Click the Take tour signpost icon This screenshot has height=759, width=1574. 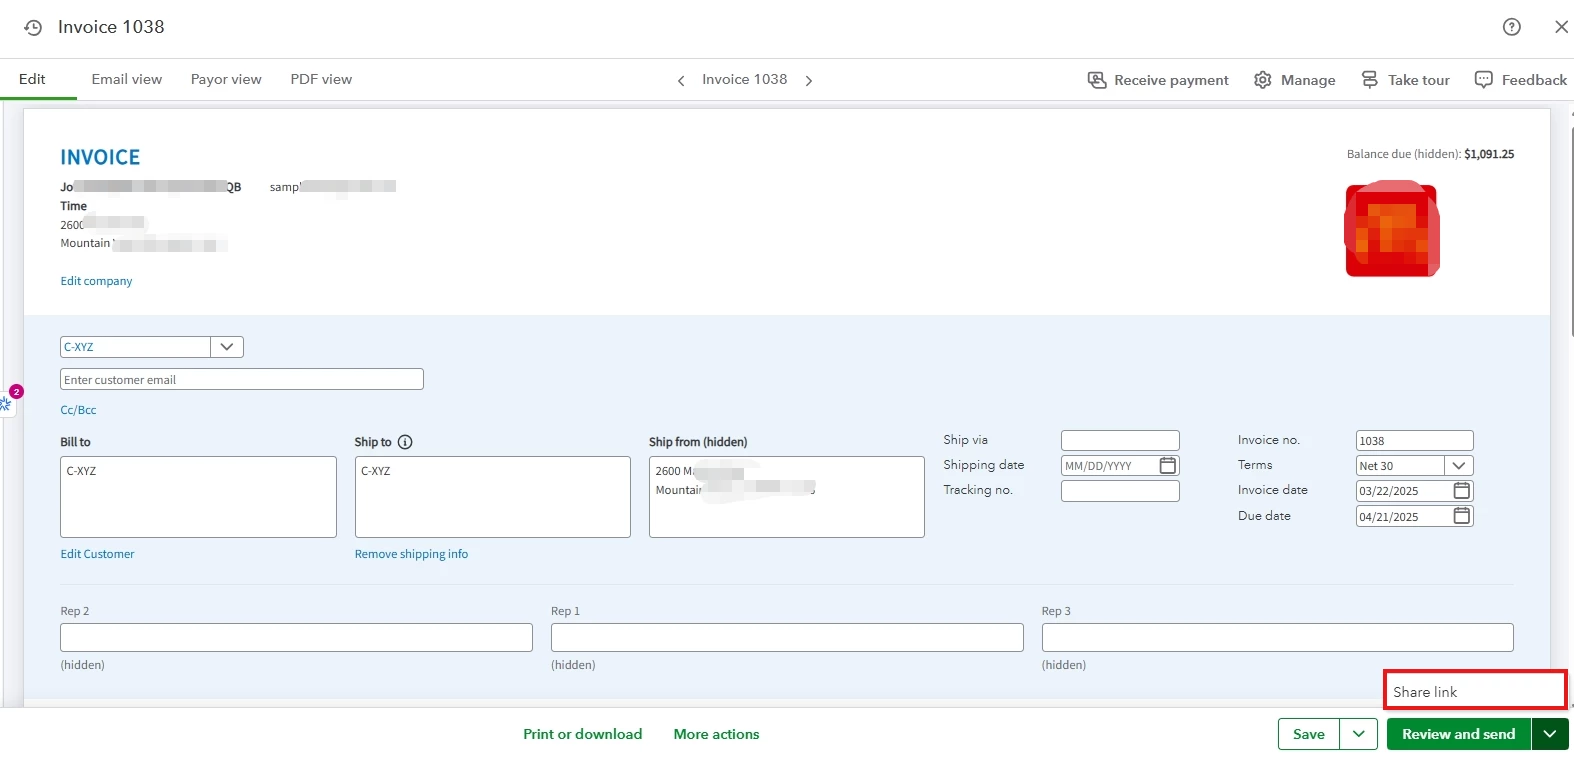(x=1370, y=79)
